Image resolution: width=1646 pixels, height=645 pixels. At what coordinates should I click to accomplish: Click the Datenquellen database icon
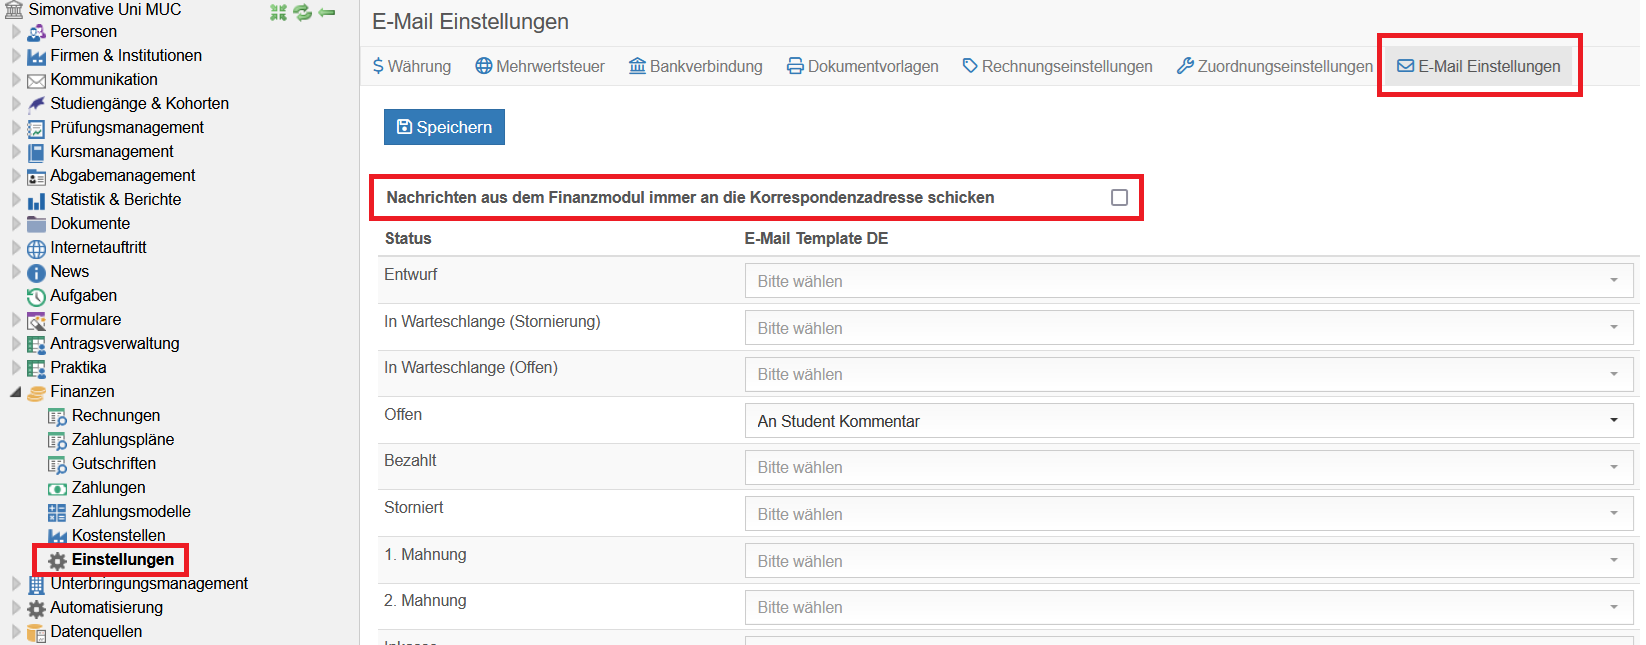pos(37,632)
